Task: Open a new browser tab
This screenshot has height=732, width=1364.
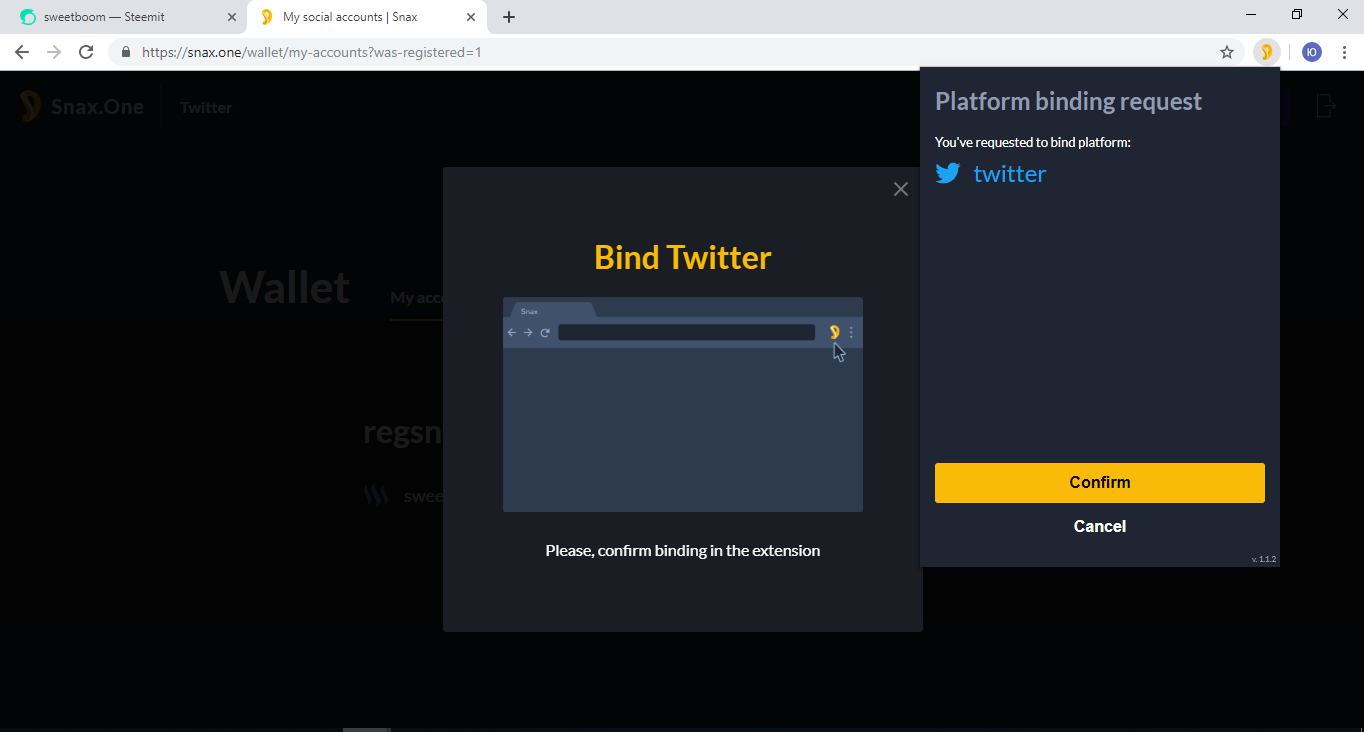Action: 509,17
